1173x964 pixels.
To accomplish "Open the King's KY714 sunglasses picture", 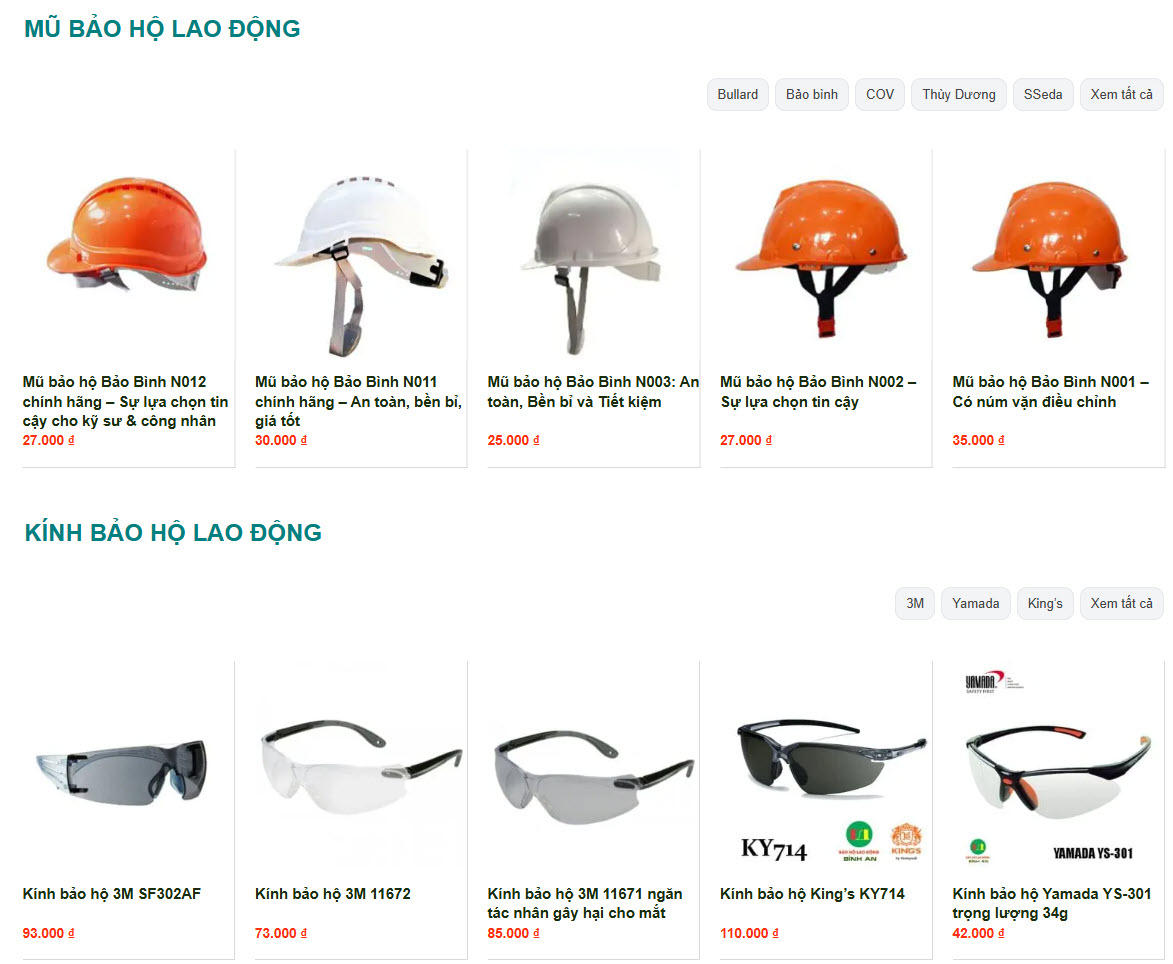I will [x=826, y=768].
